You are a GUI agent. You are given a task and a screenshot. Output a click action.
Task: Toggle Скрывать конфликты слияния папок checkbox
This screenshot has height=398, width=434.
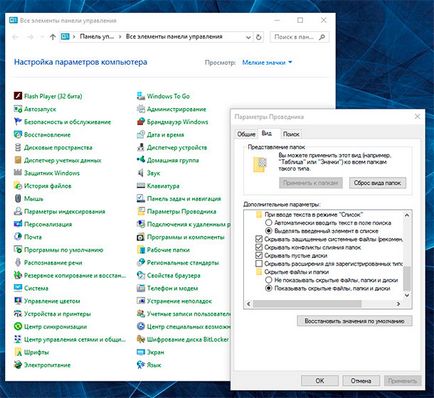[259, 247]
